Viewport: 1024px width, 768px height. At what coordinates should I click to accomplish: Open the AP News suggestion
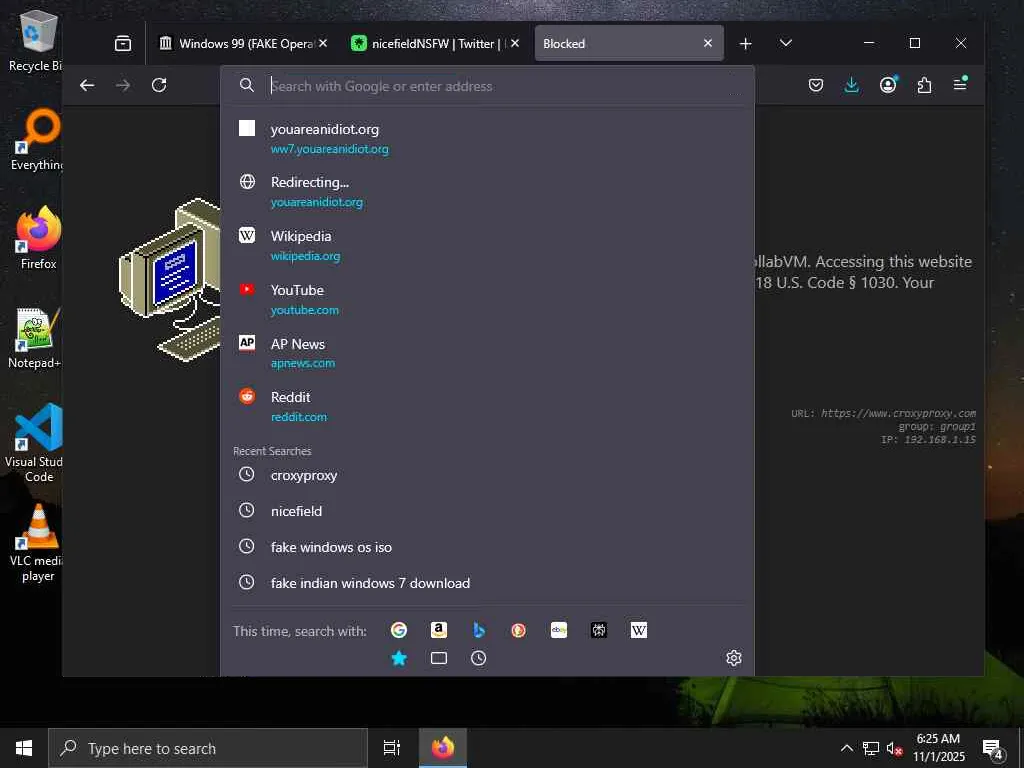487,353
